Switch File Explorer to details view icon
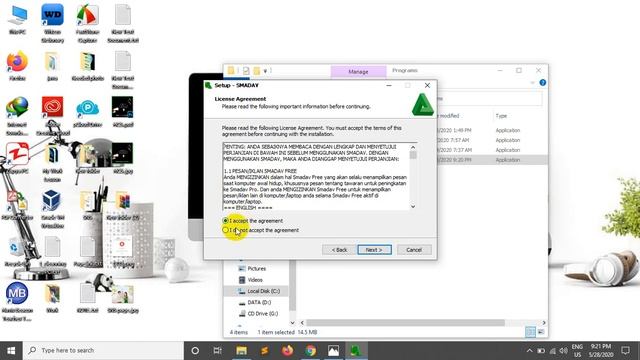Image resolution: width=640 pixels, height=360 pixels. pyautogui.click(x=530, y=332)
